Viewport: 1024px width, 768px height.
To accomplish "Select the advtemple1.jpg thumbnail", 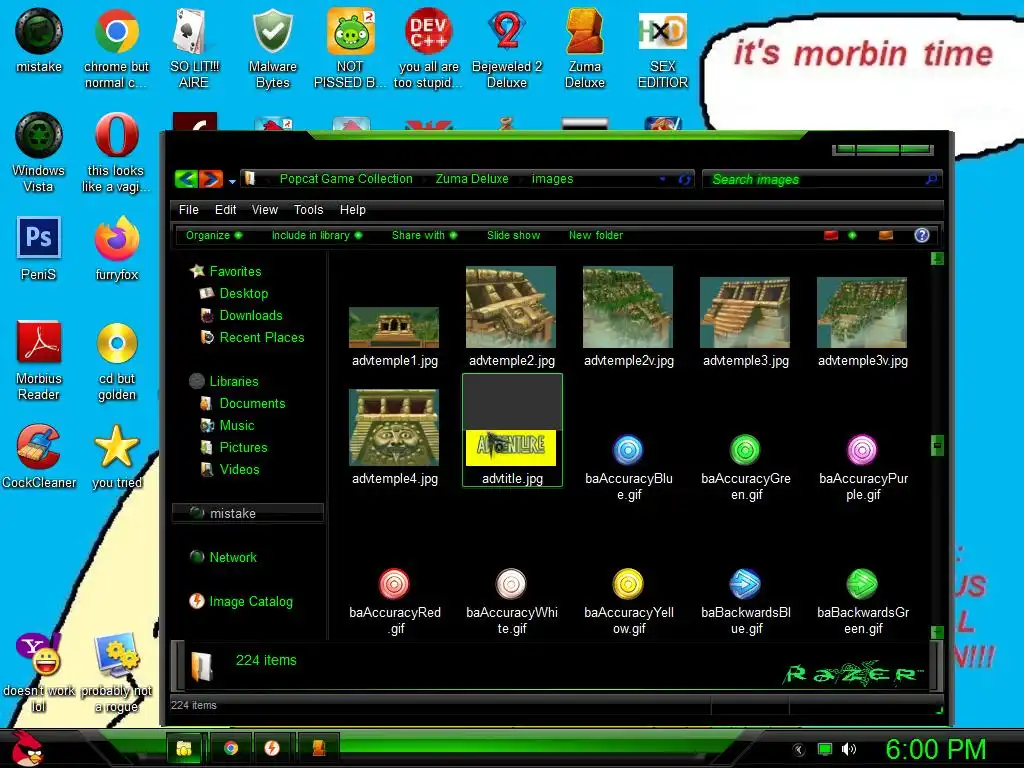I will tap(394, 327).
